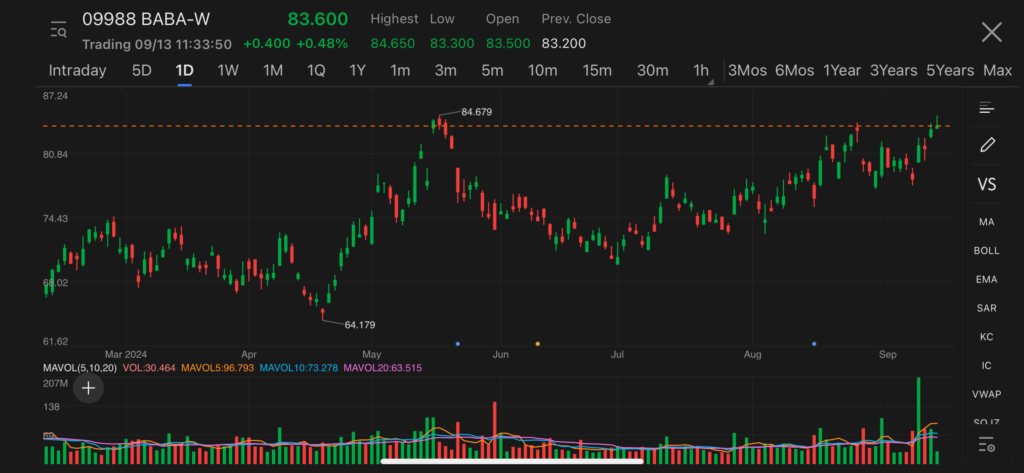Tap the 84.679 high price label
This screenshot has width=1024, height=473.
pyautogui.click(x=476, y=111)
